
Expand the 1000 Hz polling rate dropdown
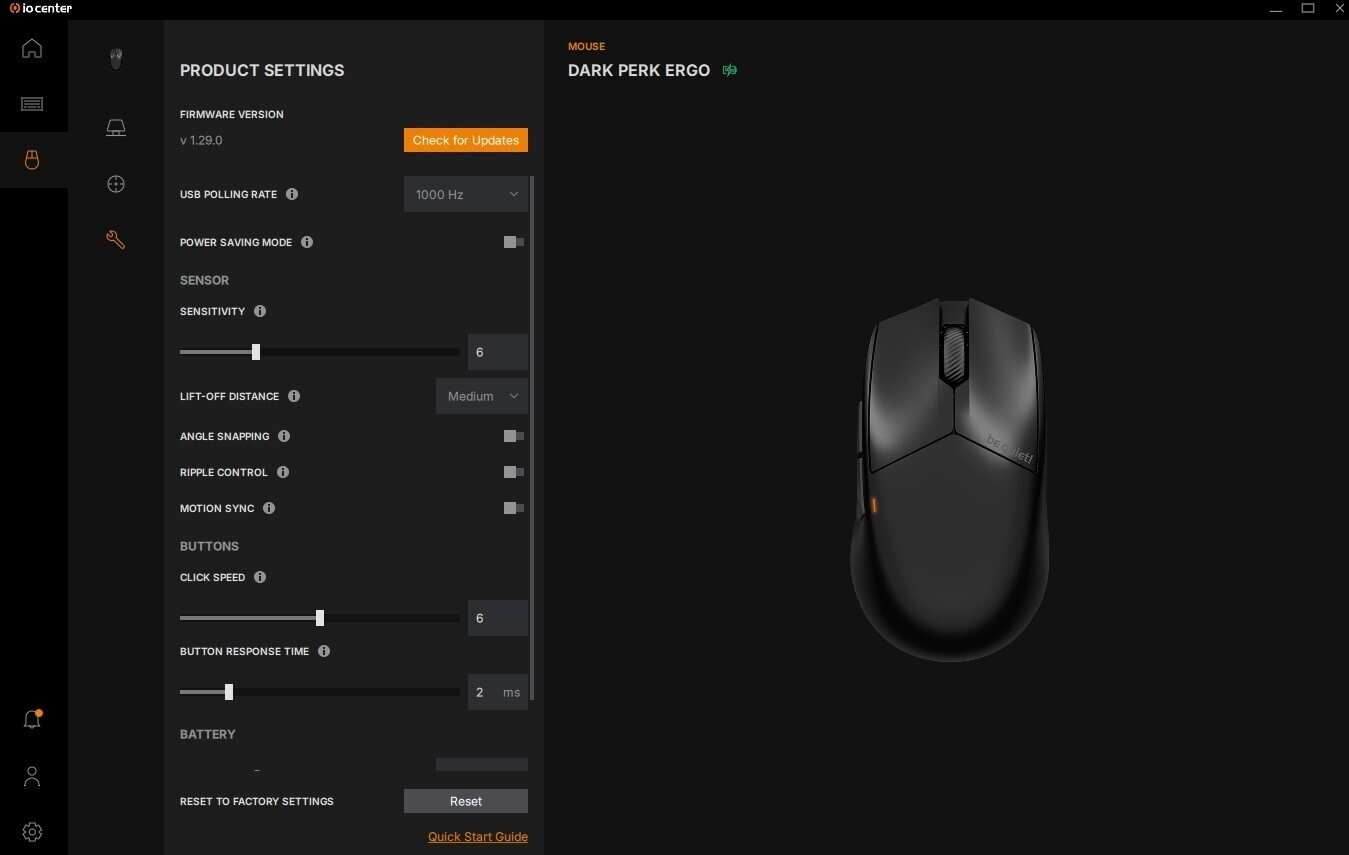click(x=466, y=194)
